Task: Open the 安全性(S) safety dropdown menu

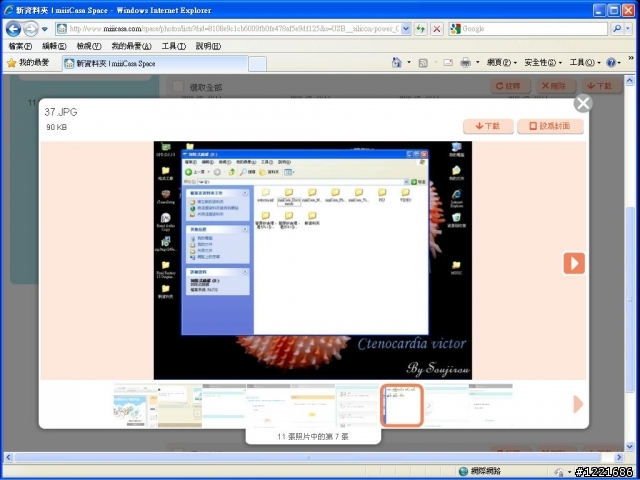Action: pyautogui.click(x=543, y=62)
